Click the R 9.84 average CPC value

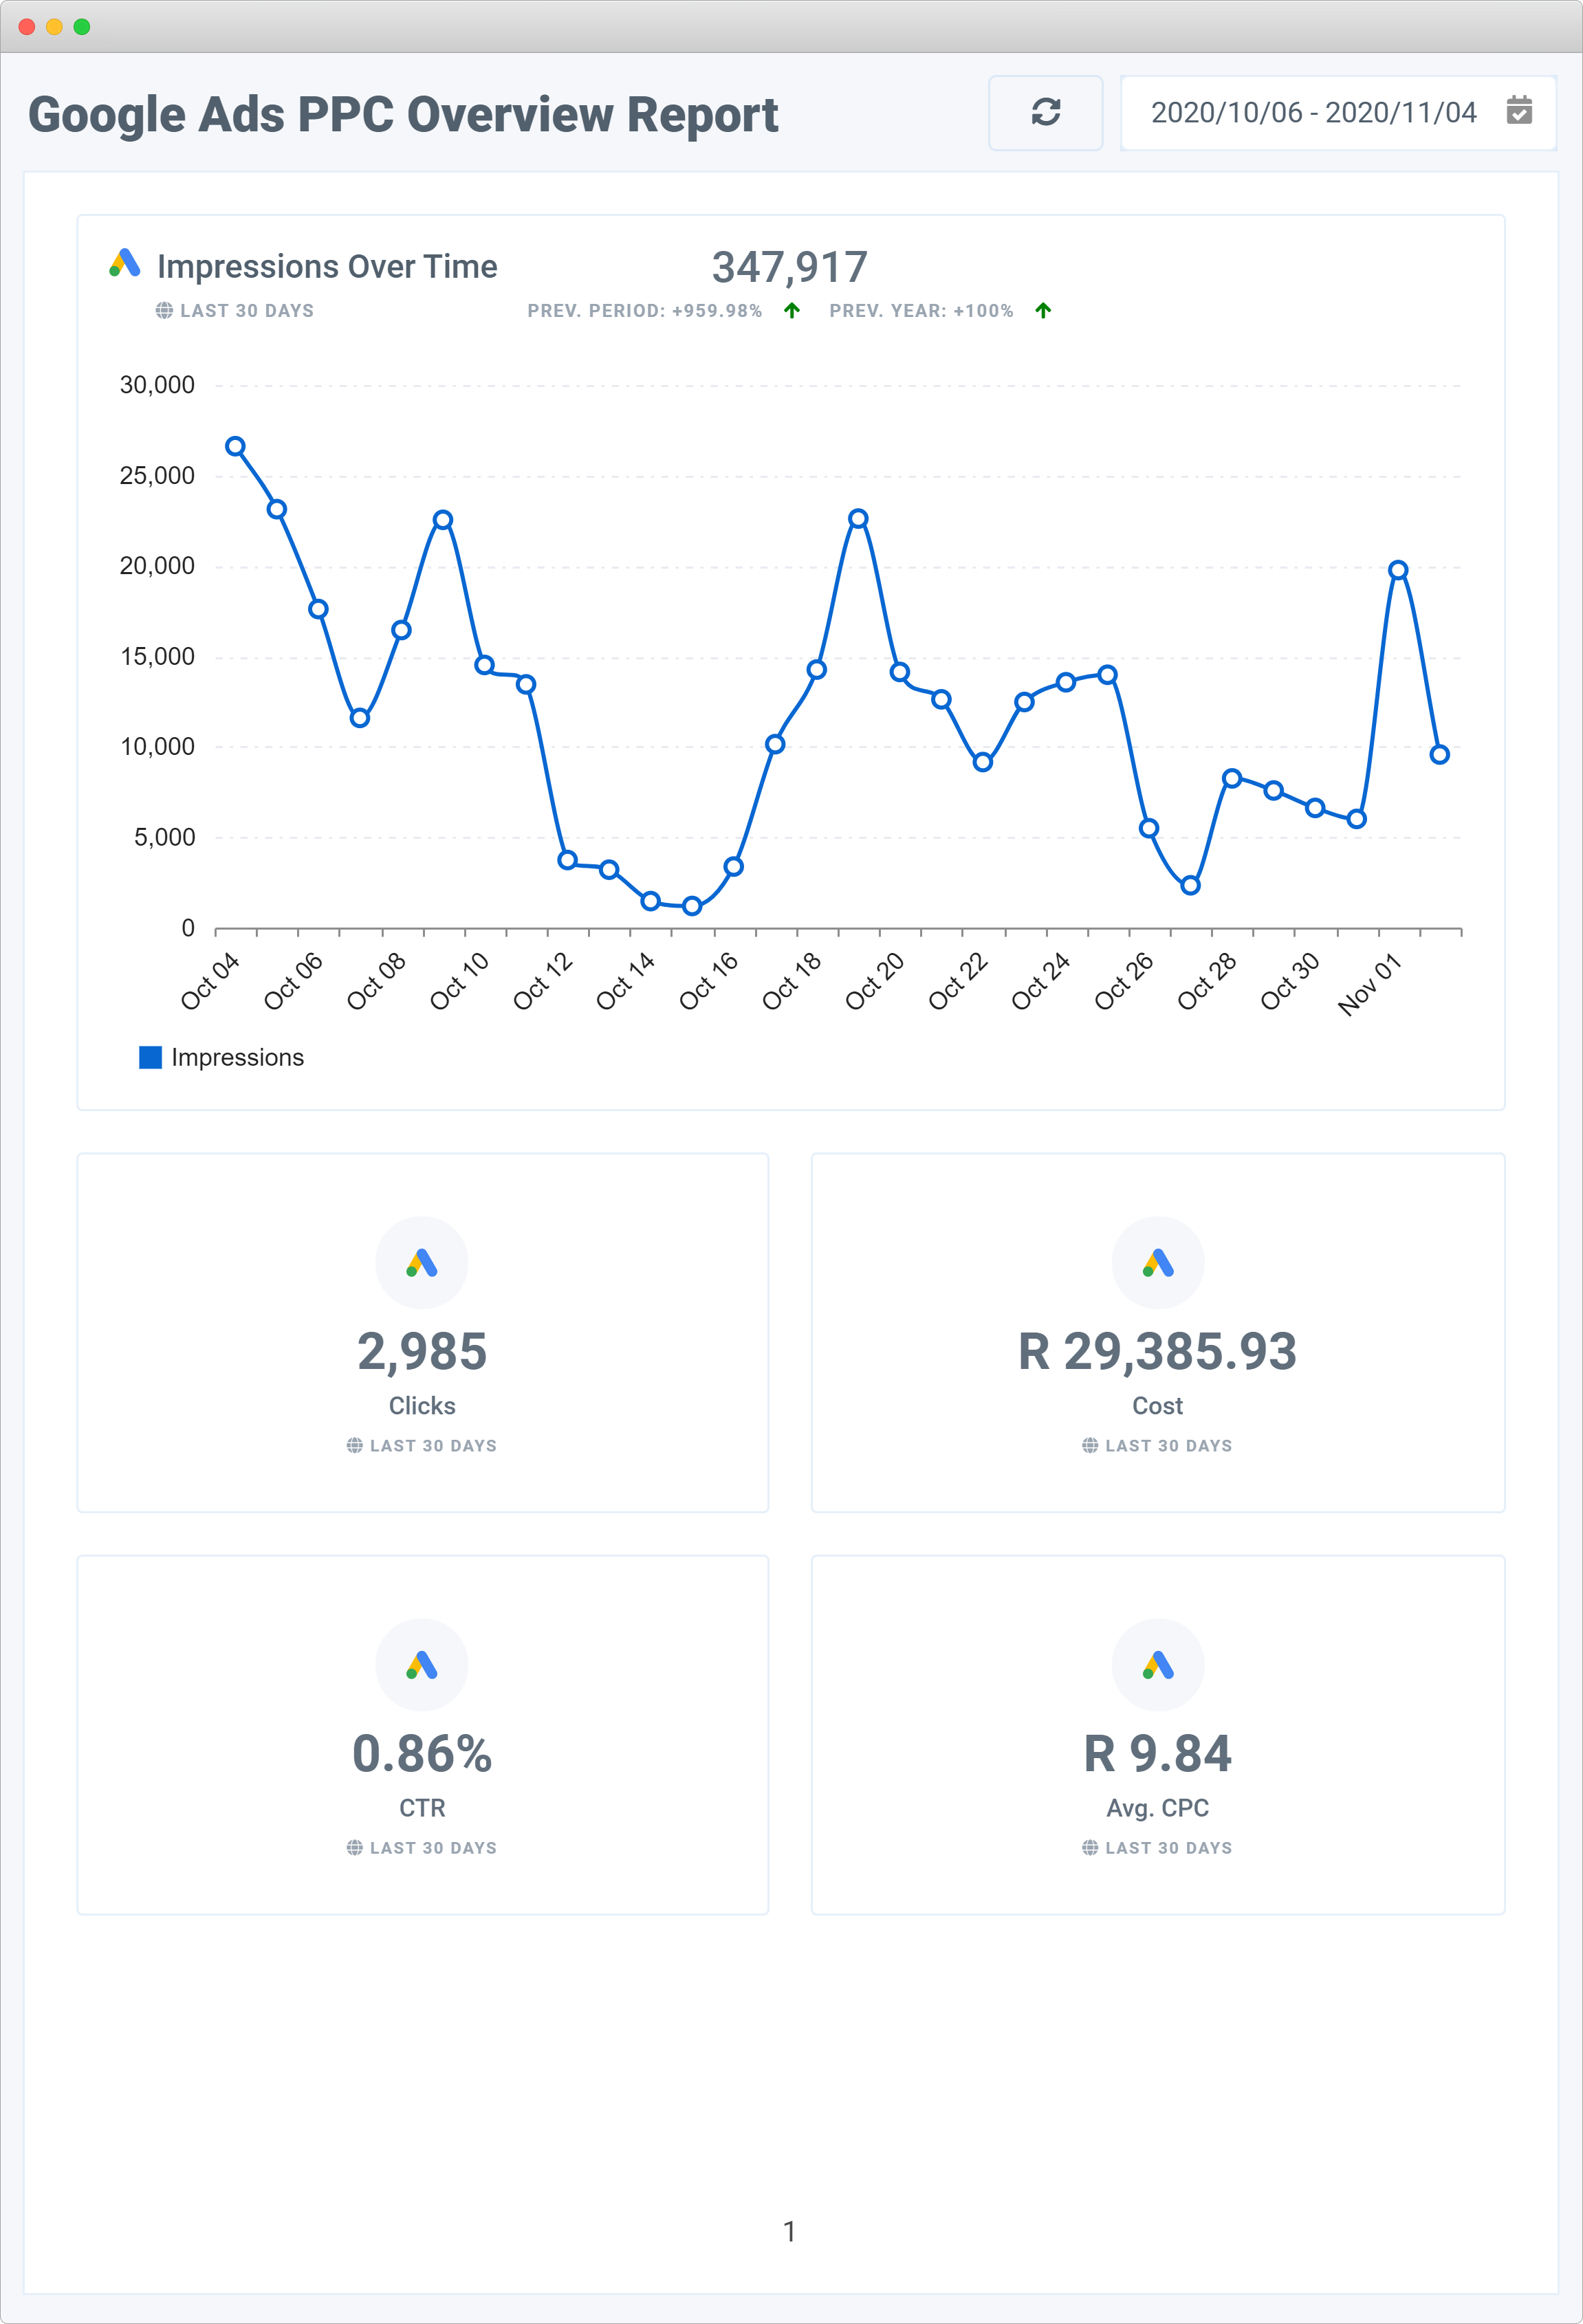[x=1158, y=1755]
